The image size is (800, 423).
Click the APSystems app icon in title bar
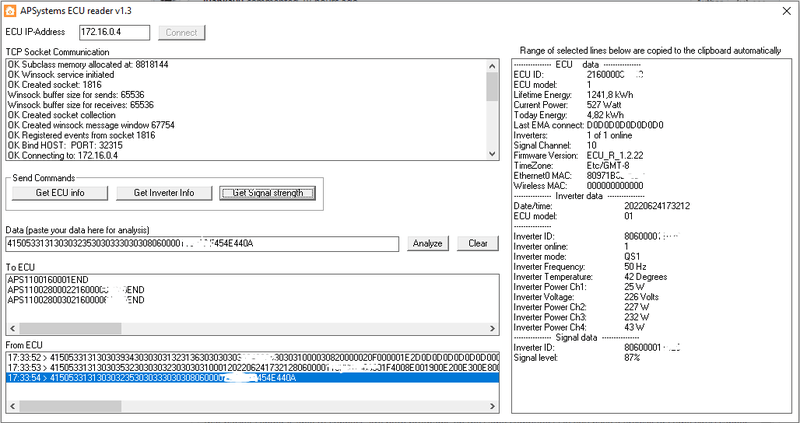(x=10, y=10)
